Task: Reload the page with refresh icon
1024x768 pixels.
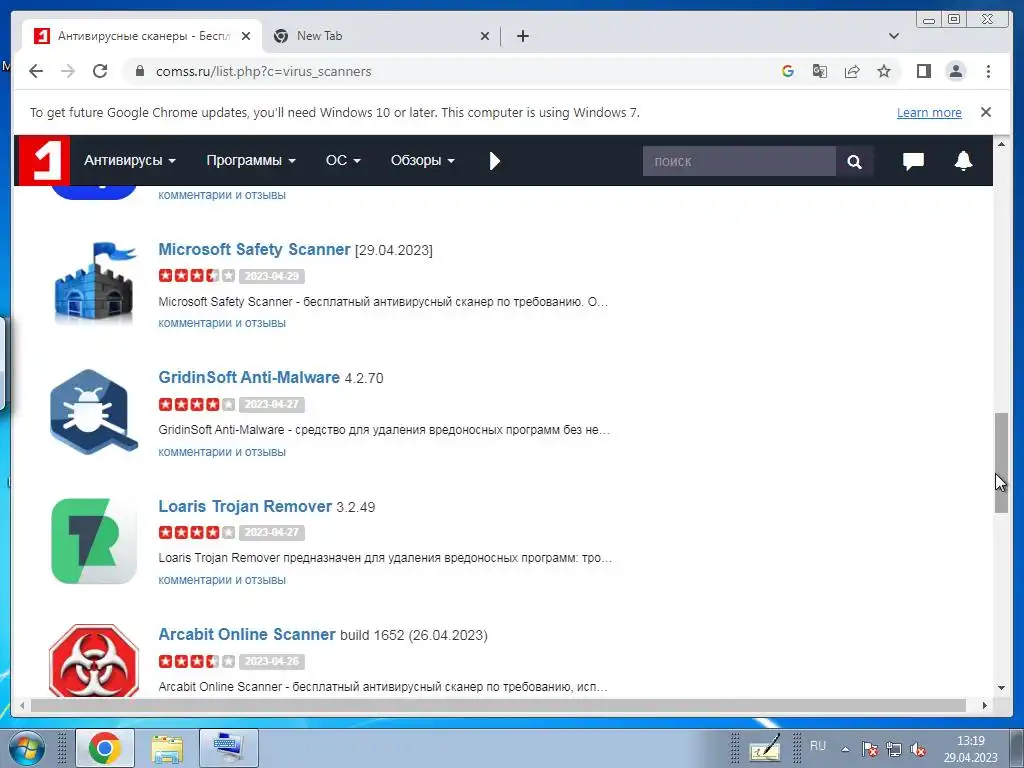Action: pyautogui.click(x=100, y=71)
